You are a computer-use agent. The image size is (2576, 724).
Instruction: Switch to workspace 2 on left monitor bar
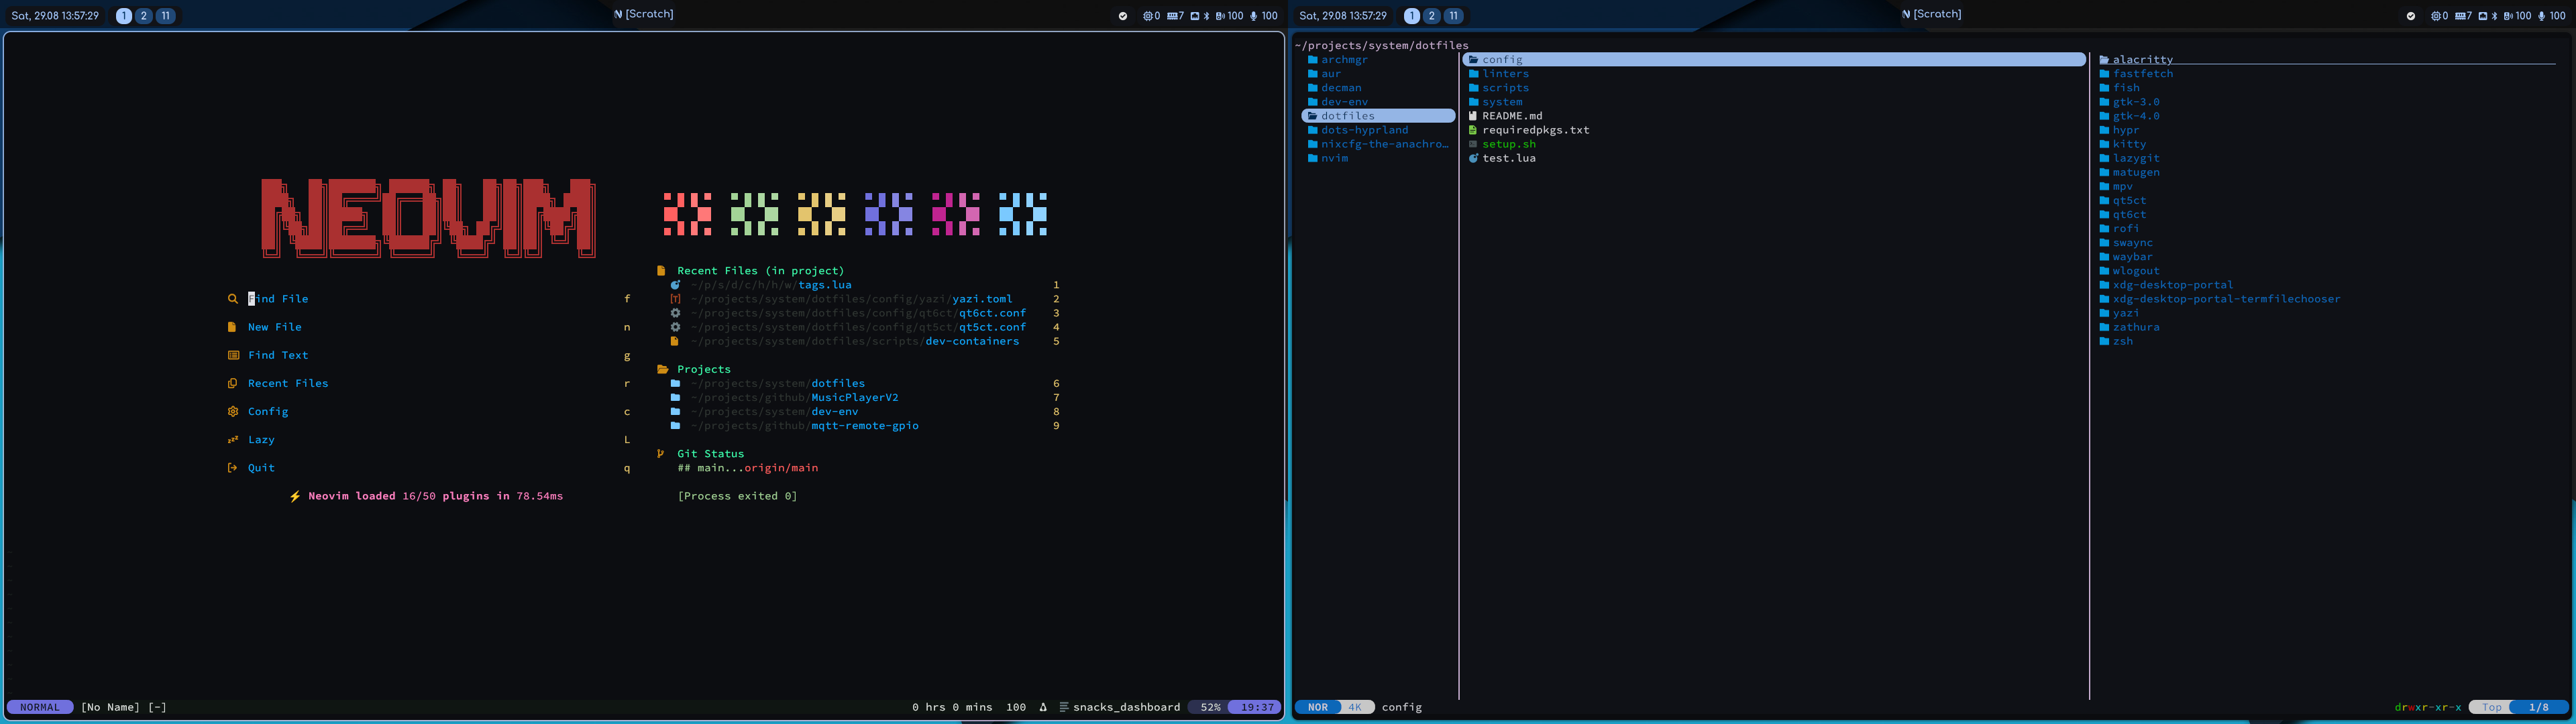[x=143, y=16]
